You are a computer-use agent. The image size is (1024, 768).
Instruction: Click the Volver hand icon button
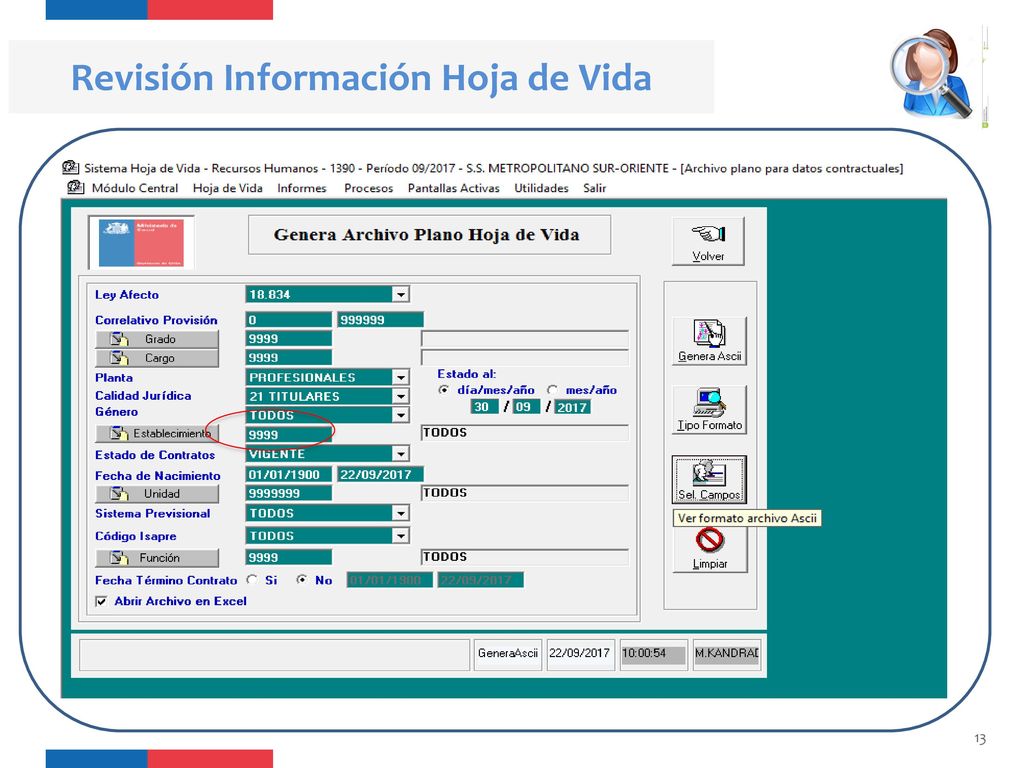(708, 240)
